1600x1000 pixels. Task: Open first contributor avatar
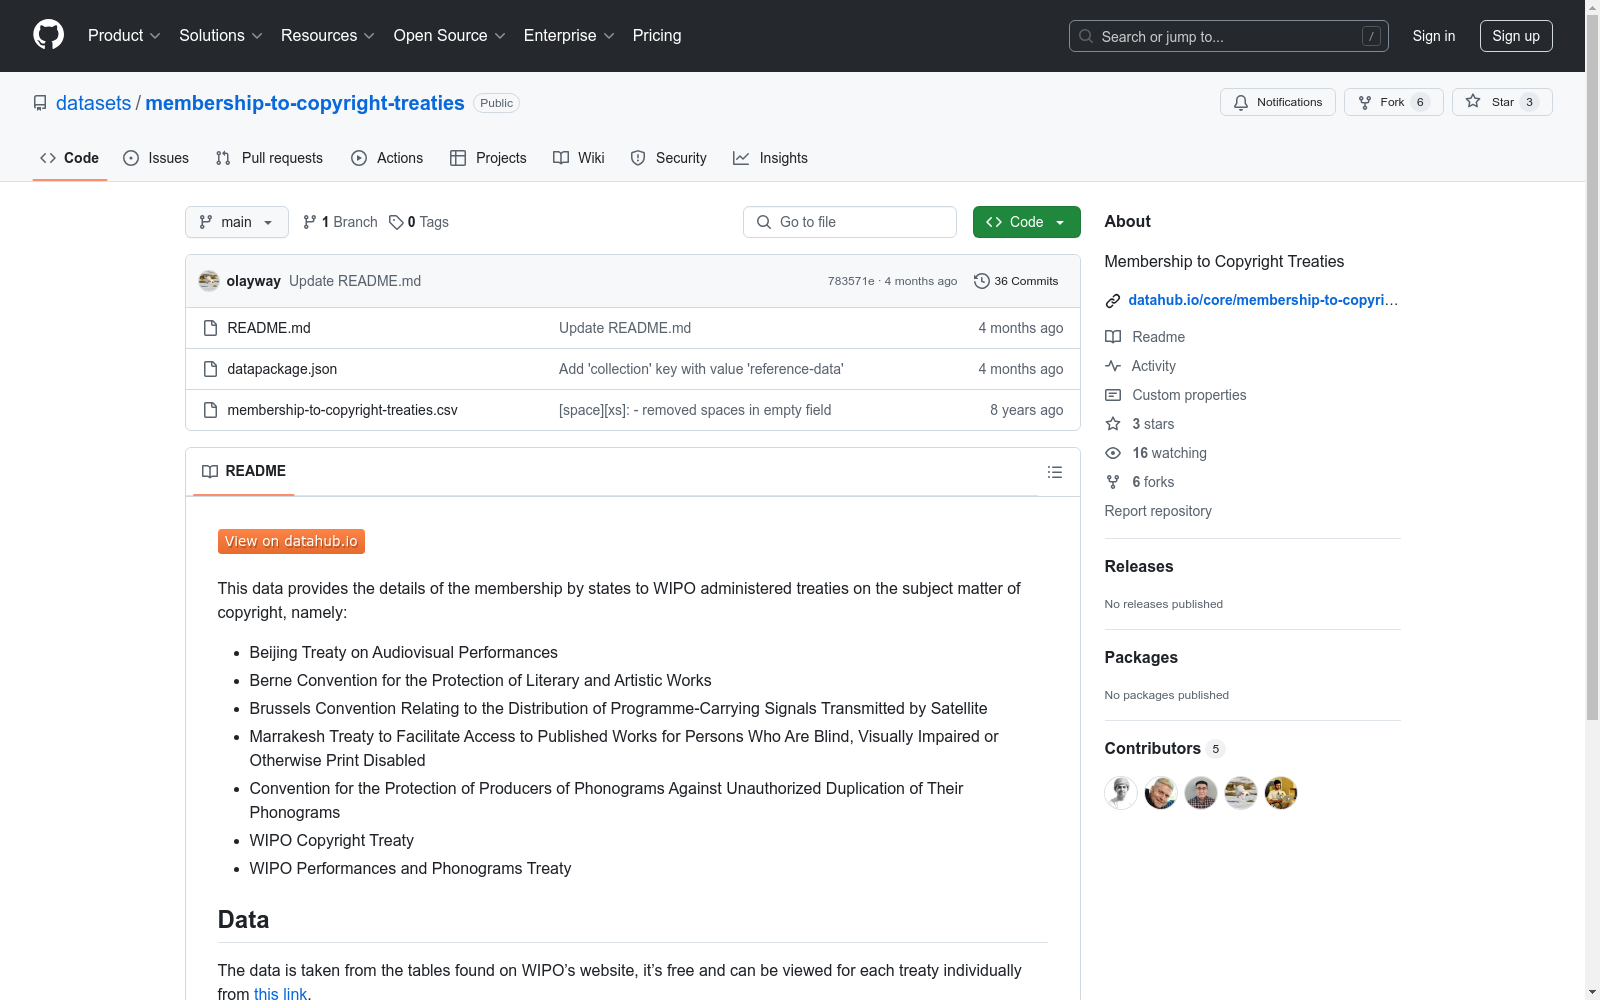pyautogui.click(x=1121, y=793)
